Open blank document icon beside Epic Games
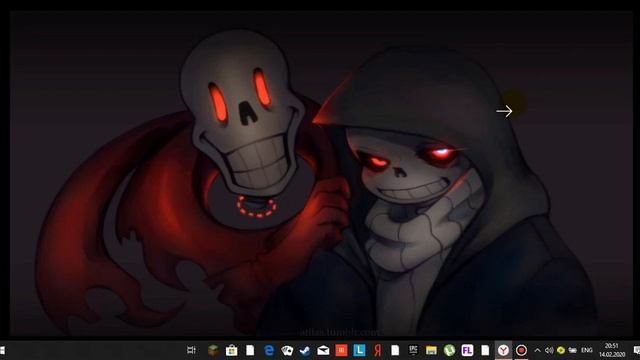 (395, 350)
